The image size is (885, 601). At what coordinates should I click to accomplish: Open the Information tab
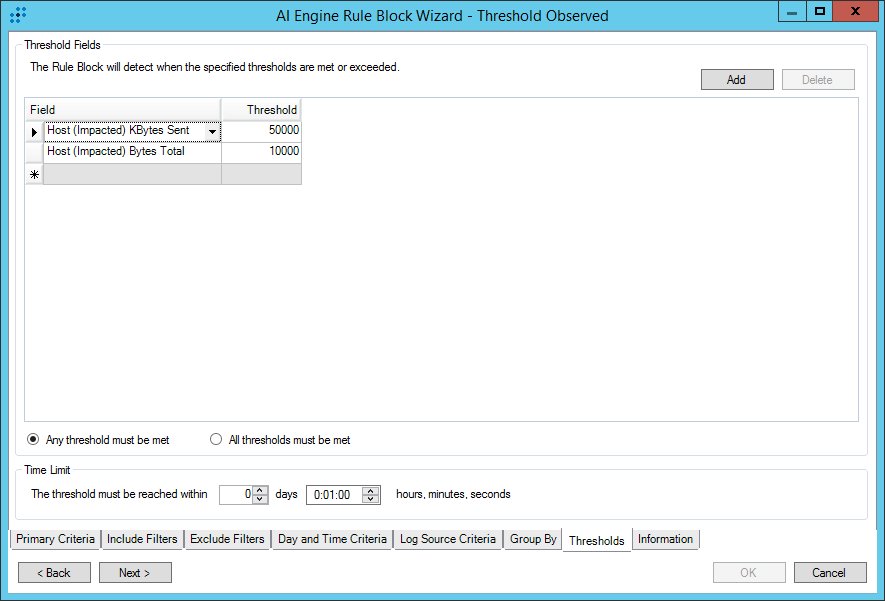pos(665,539)
